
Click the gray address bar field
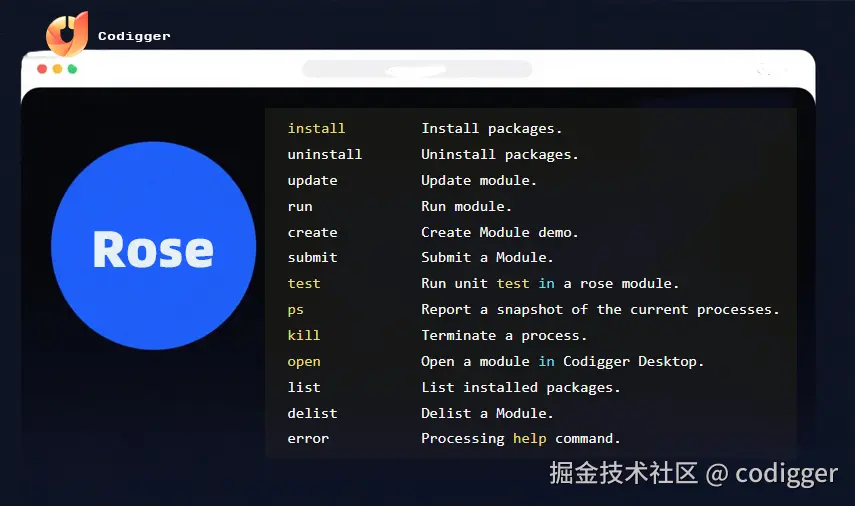(417, 69)
